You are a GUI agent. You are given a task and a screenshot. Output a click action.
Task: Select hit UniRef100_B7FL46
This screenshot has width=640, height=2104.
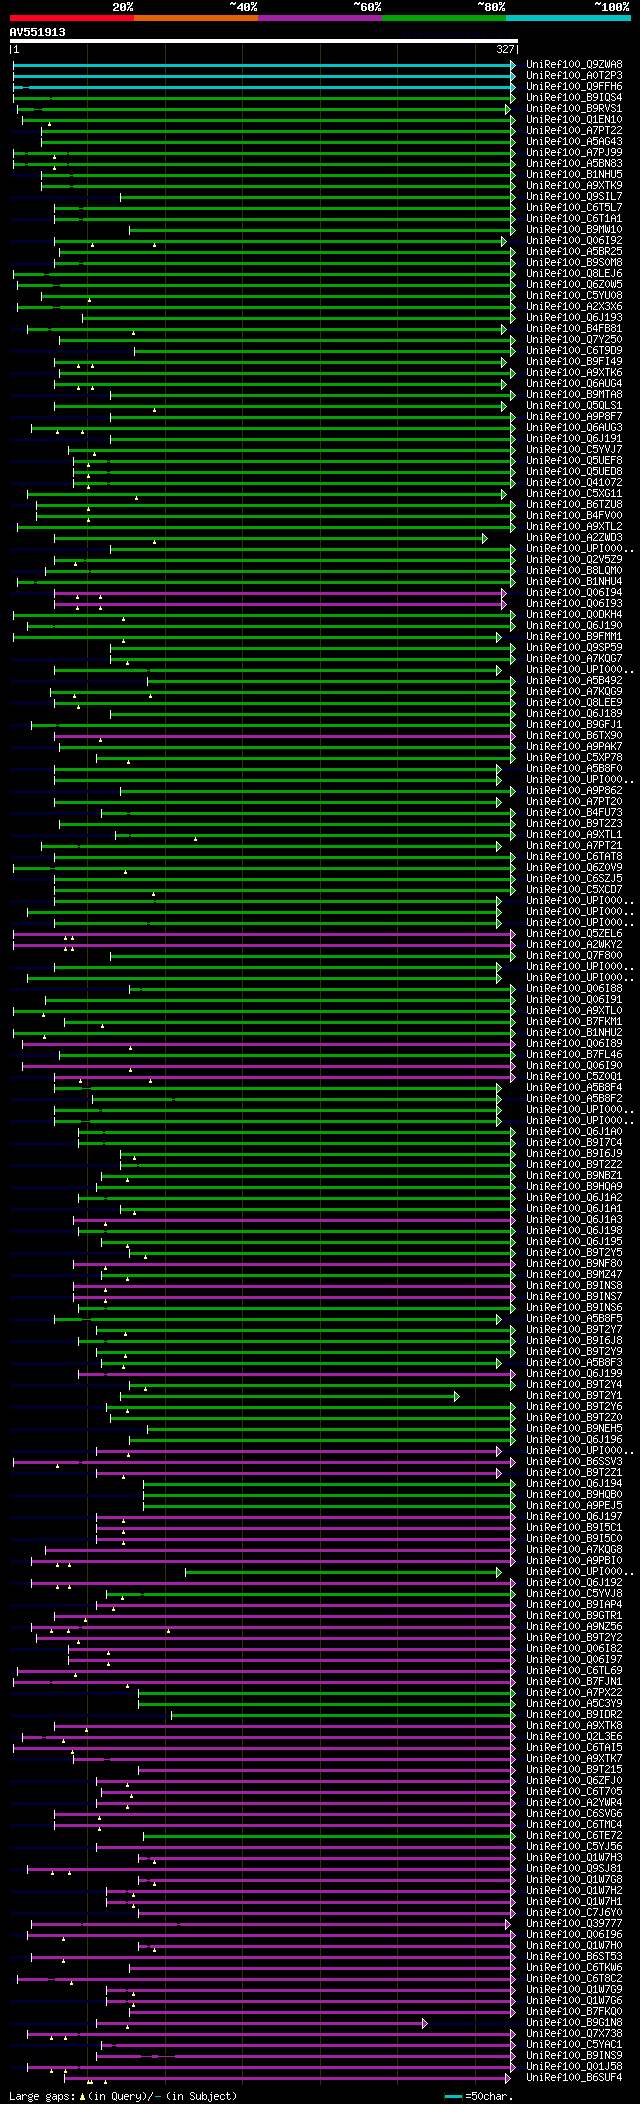(x=574, y=1055)
